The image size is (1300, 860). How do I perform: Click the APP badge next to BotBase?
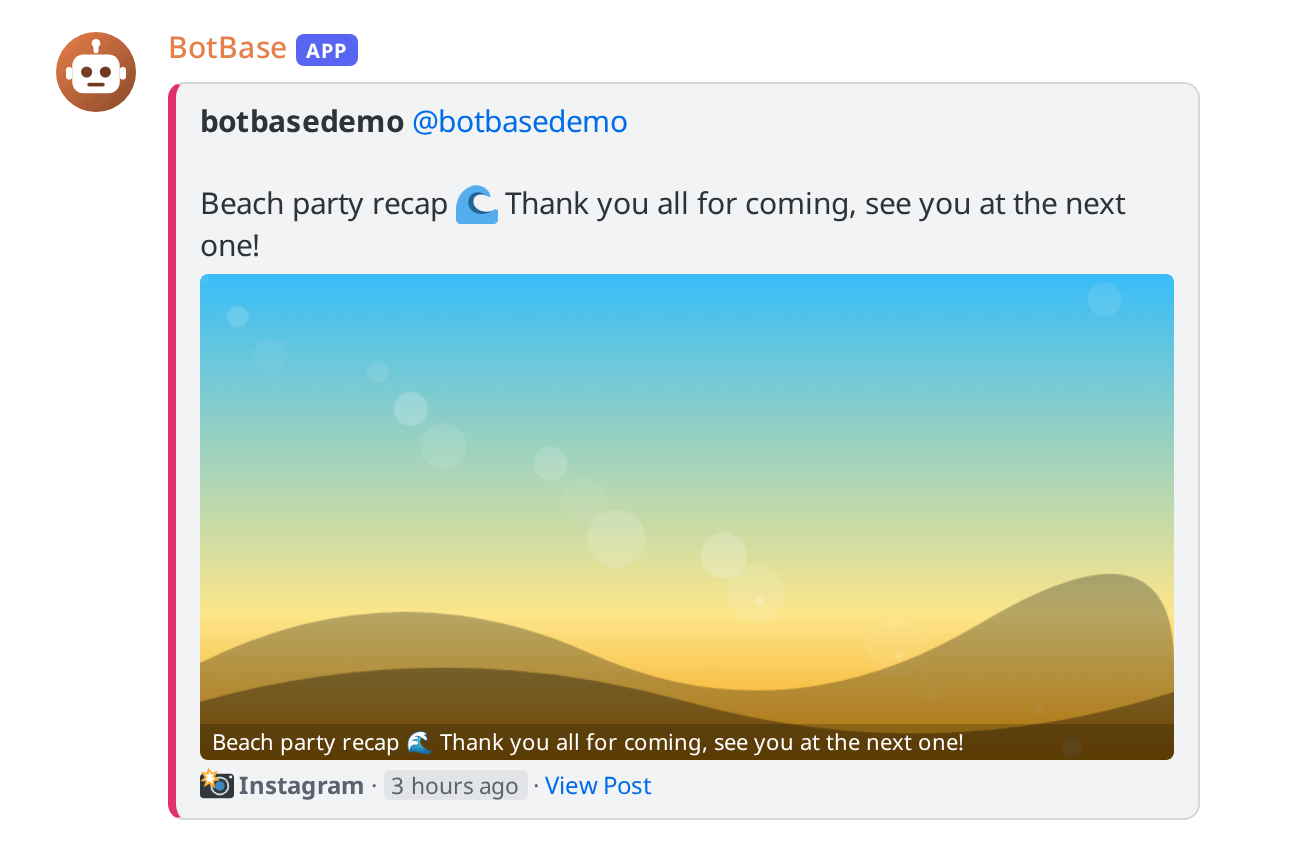click(x=327, y=50)
